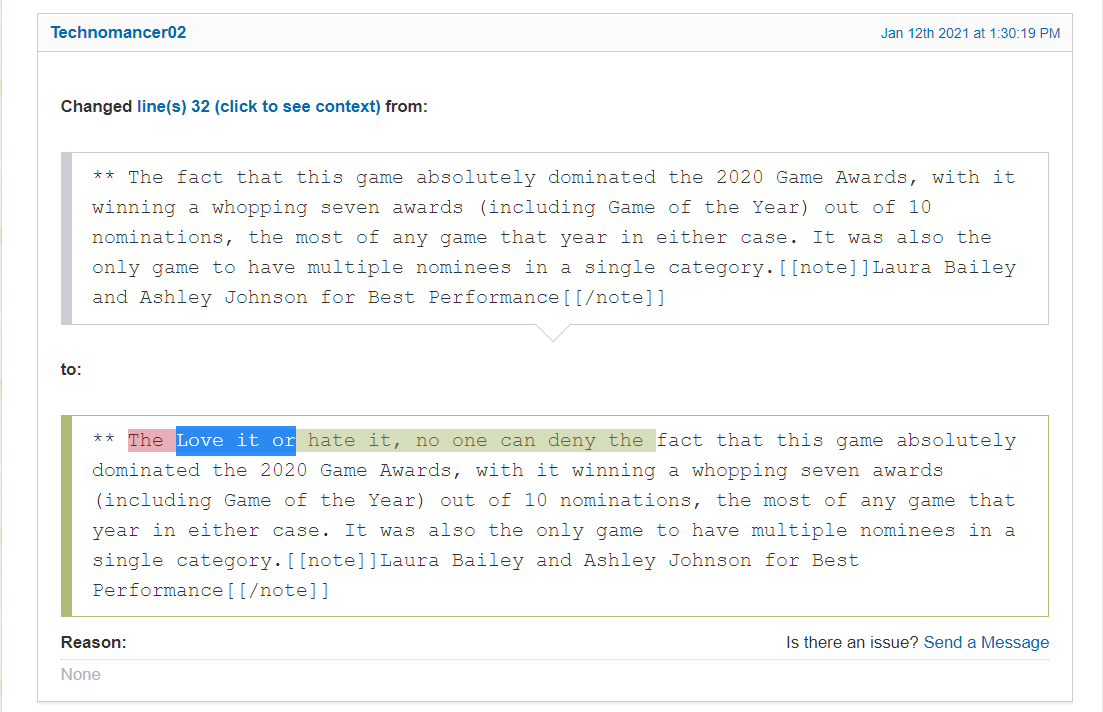This screenshot has height=712, width=1103.
Task: Select the "to:" label
Action: (x=71, y=369)
